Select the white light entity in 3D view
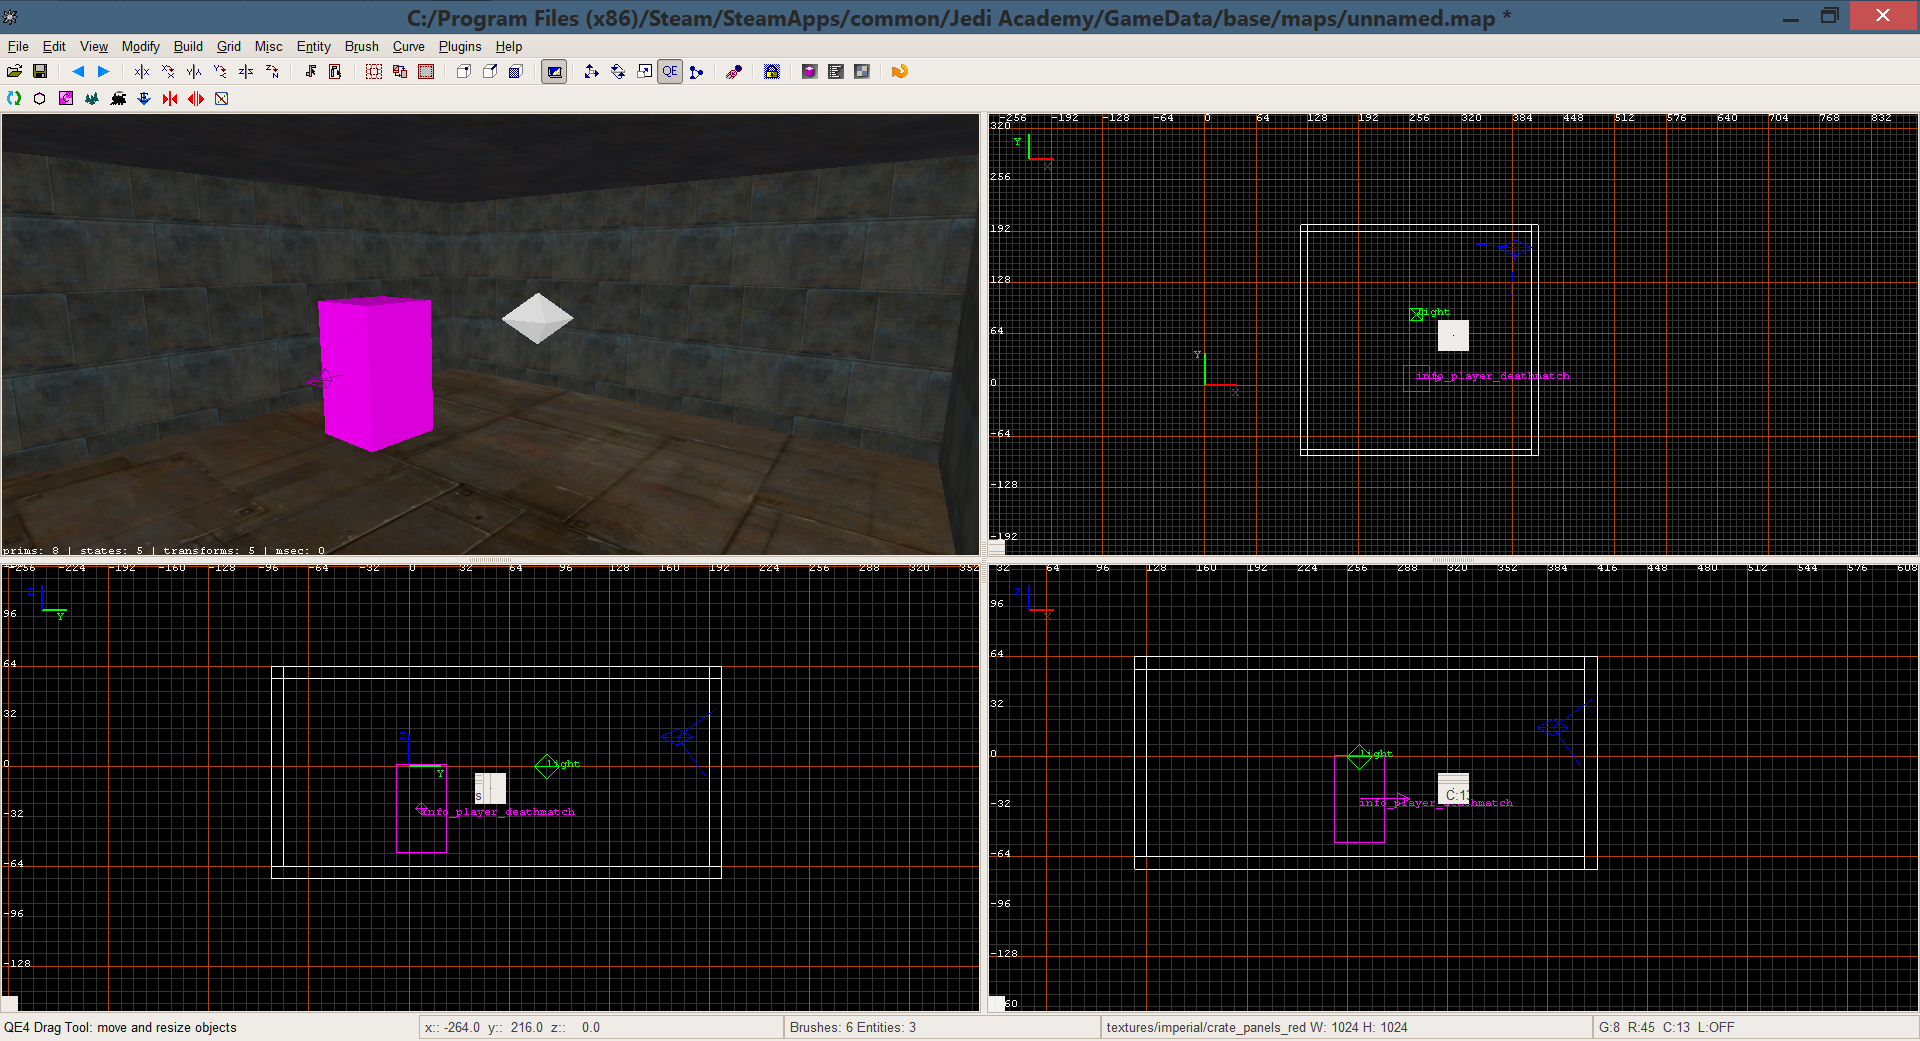The image size is (1920, 1041). tap(537, 318)
